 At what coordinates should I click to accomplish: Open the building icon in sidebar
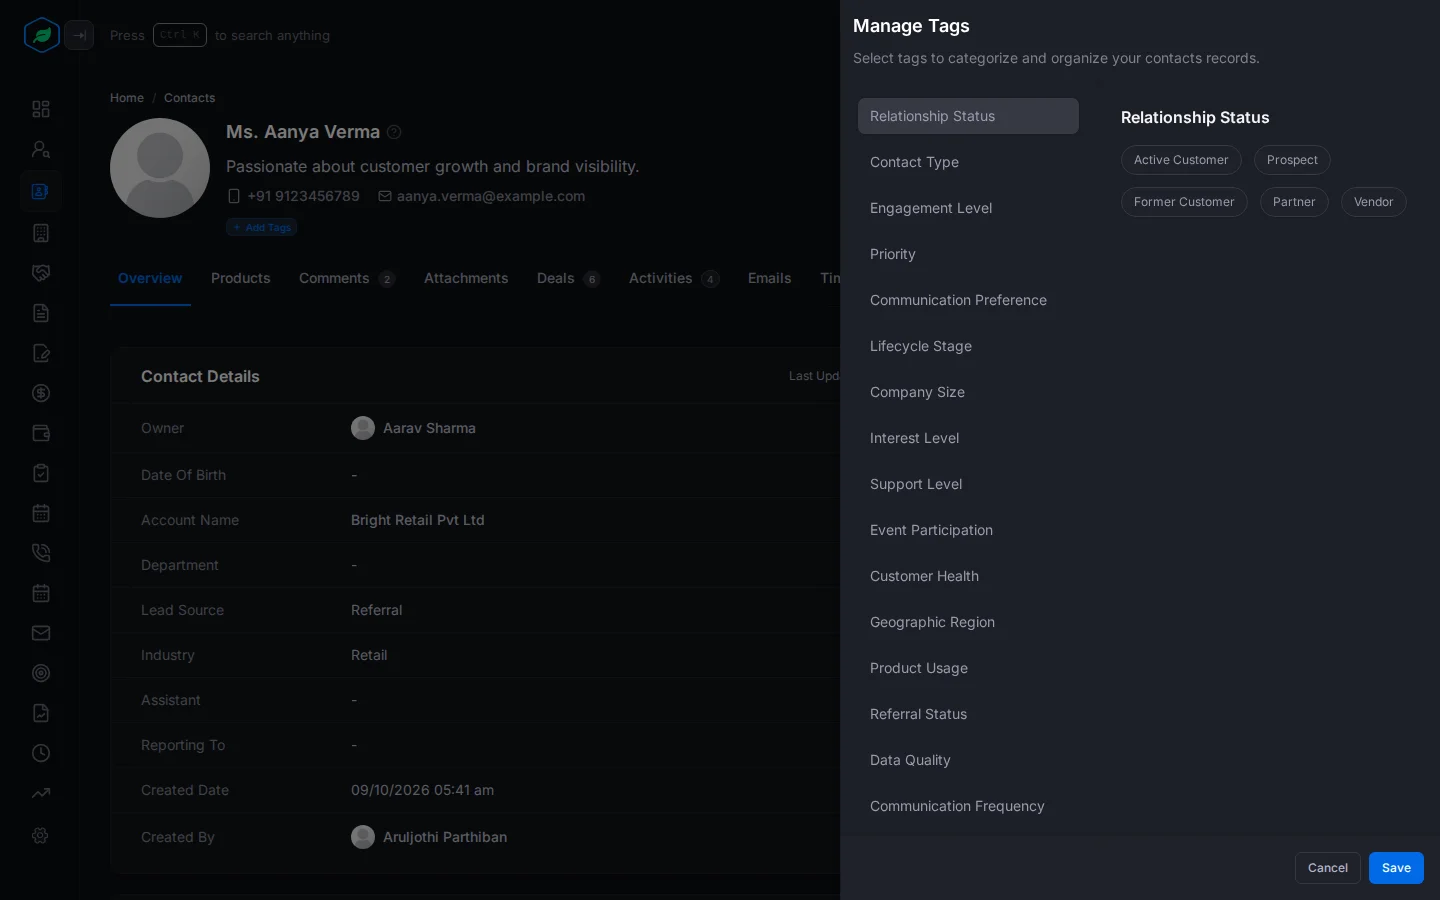41,233
